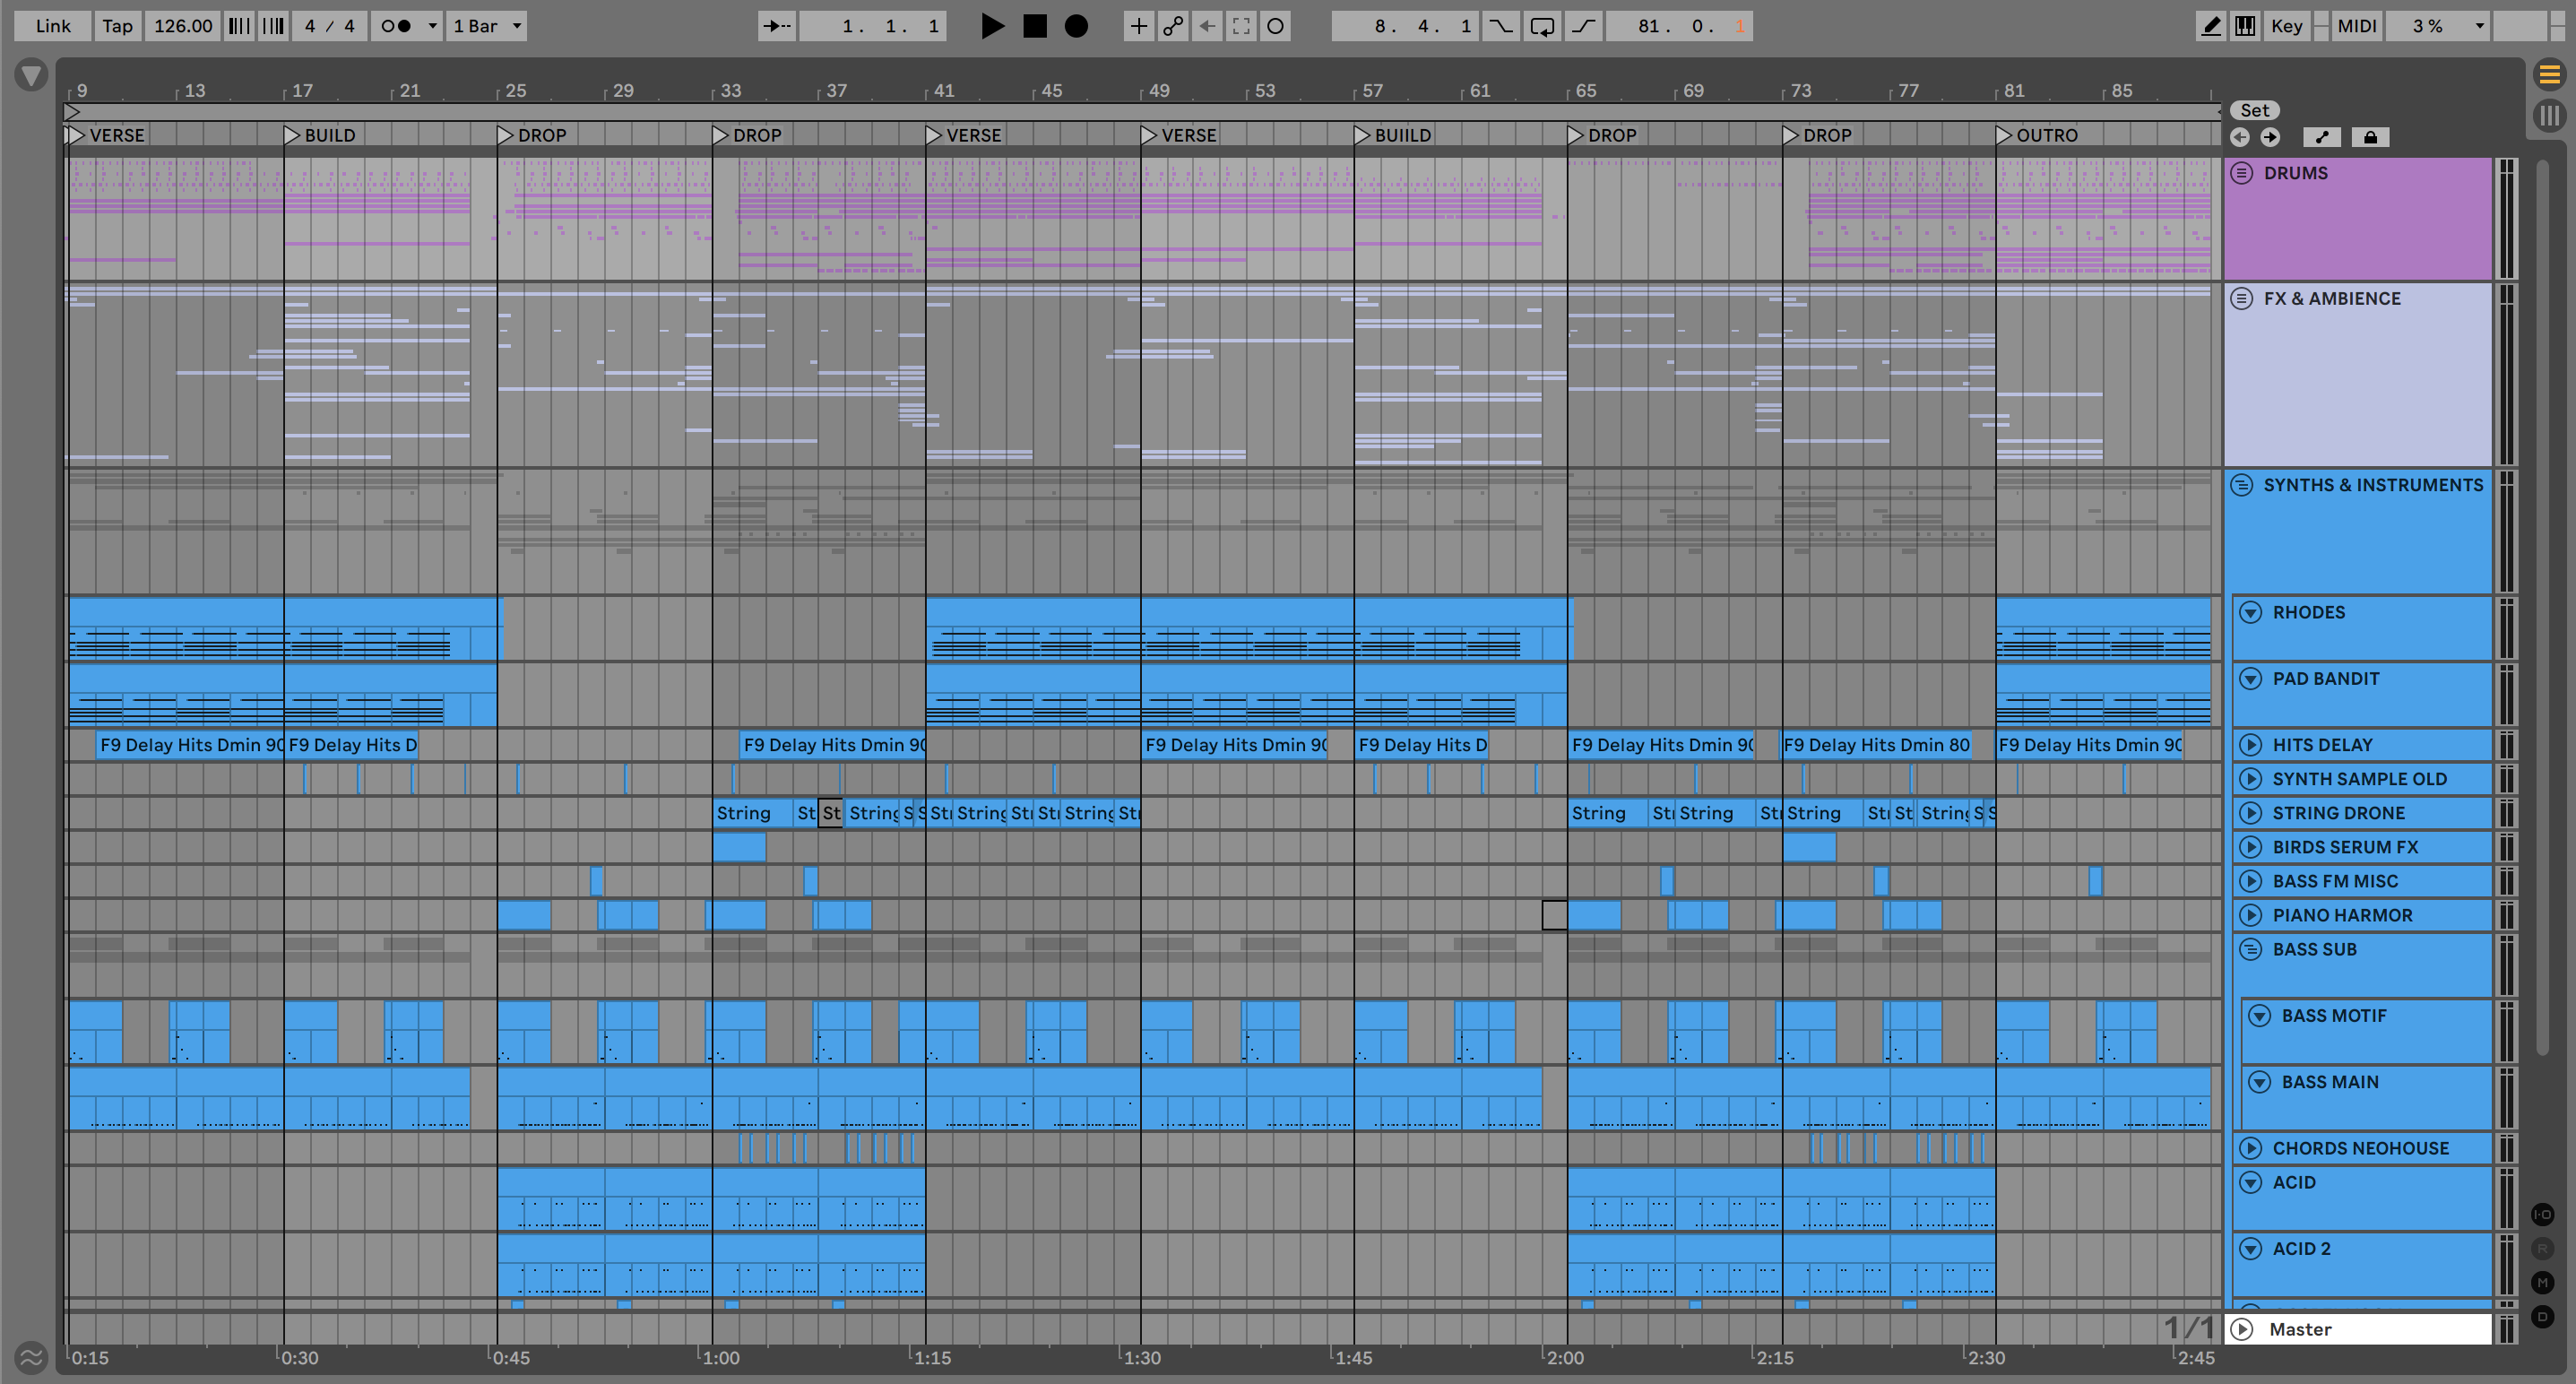
Task: Click the Tap tempo button
Action: pyautogui.click(x=117, y=26)
